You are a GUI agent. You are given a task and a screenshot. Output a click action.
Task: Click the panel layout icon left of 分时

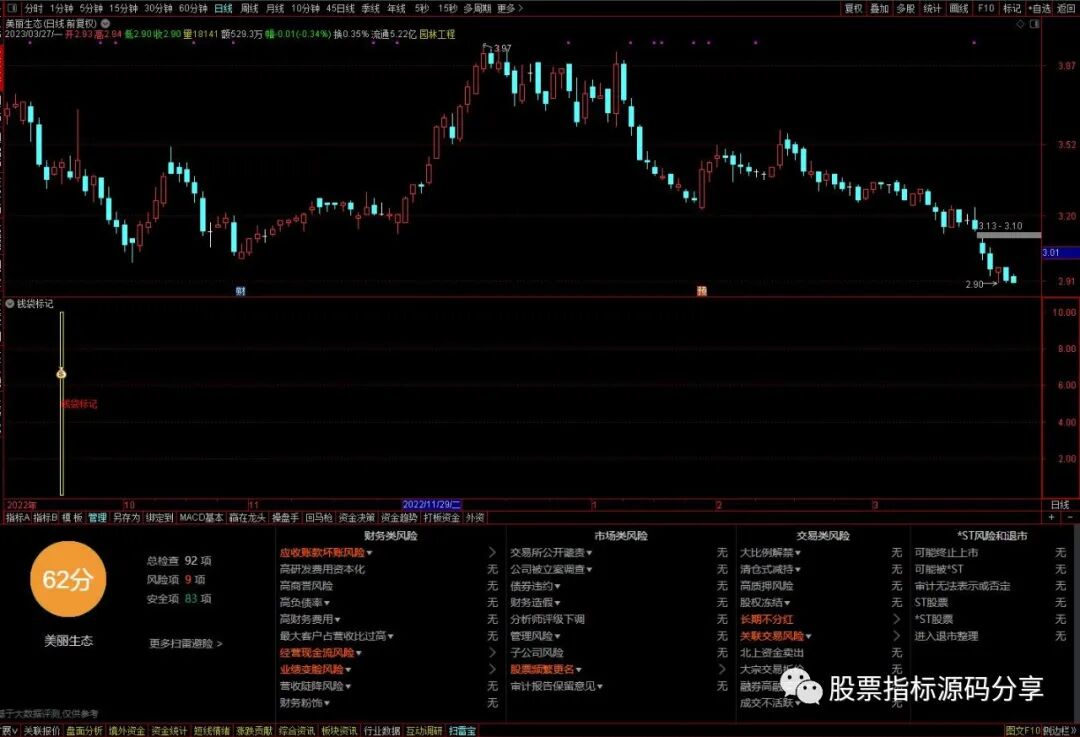(x=12, y=8)
